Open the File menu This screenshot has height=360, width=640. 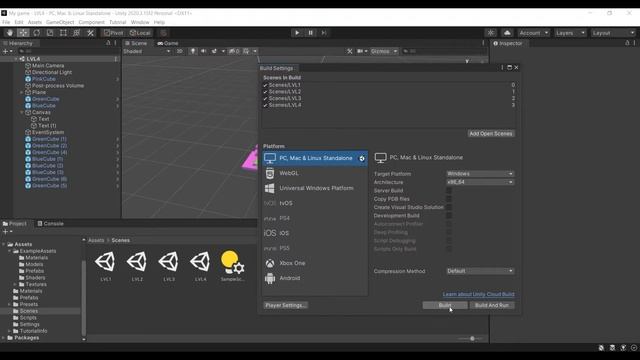pyautogui.click(x=6, y=22)
